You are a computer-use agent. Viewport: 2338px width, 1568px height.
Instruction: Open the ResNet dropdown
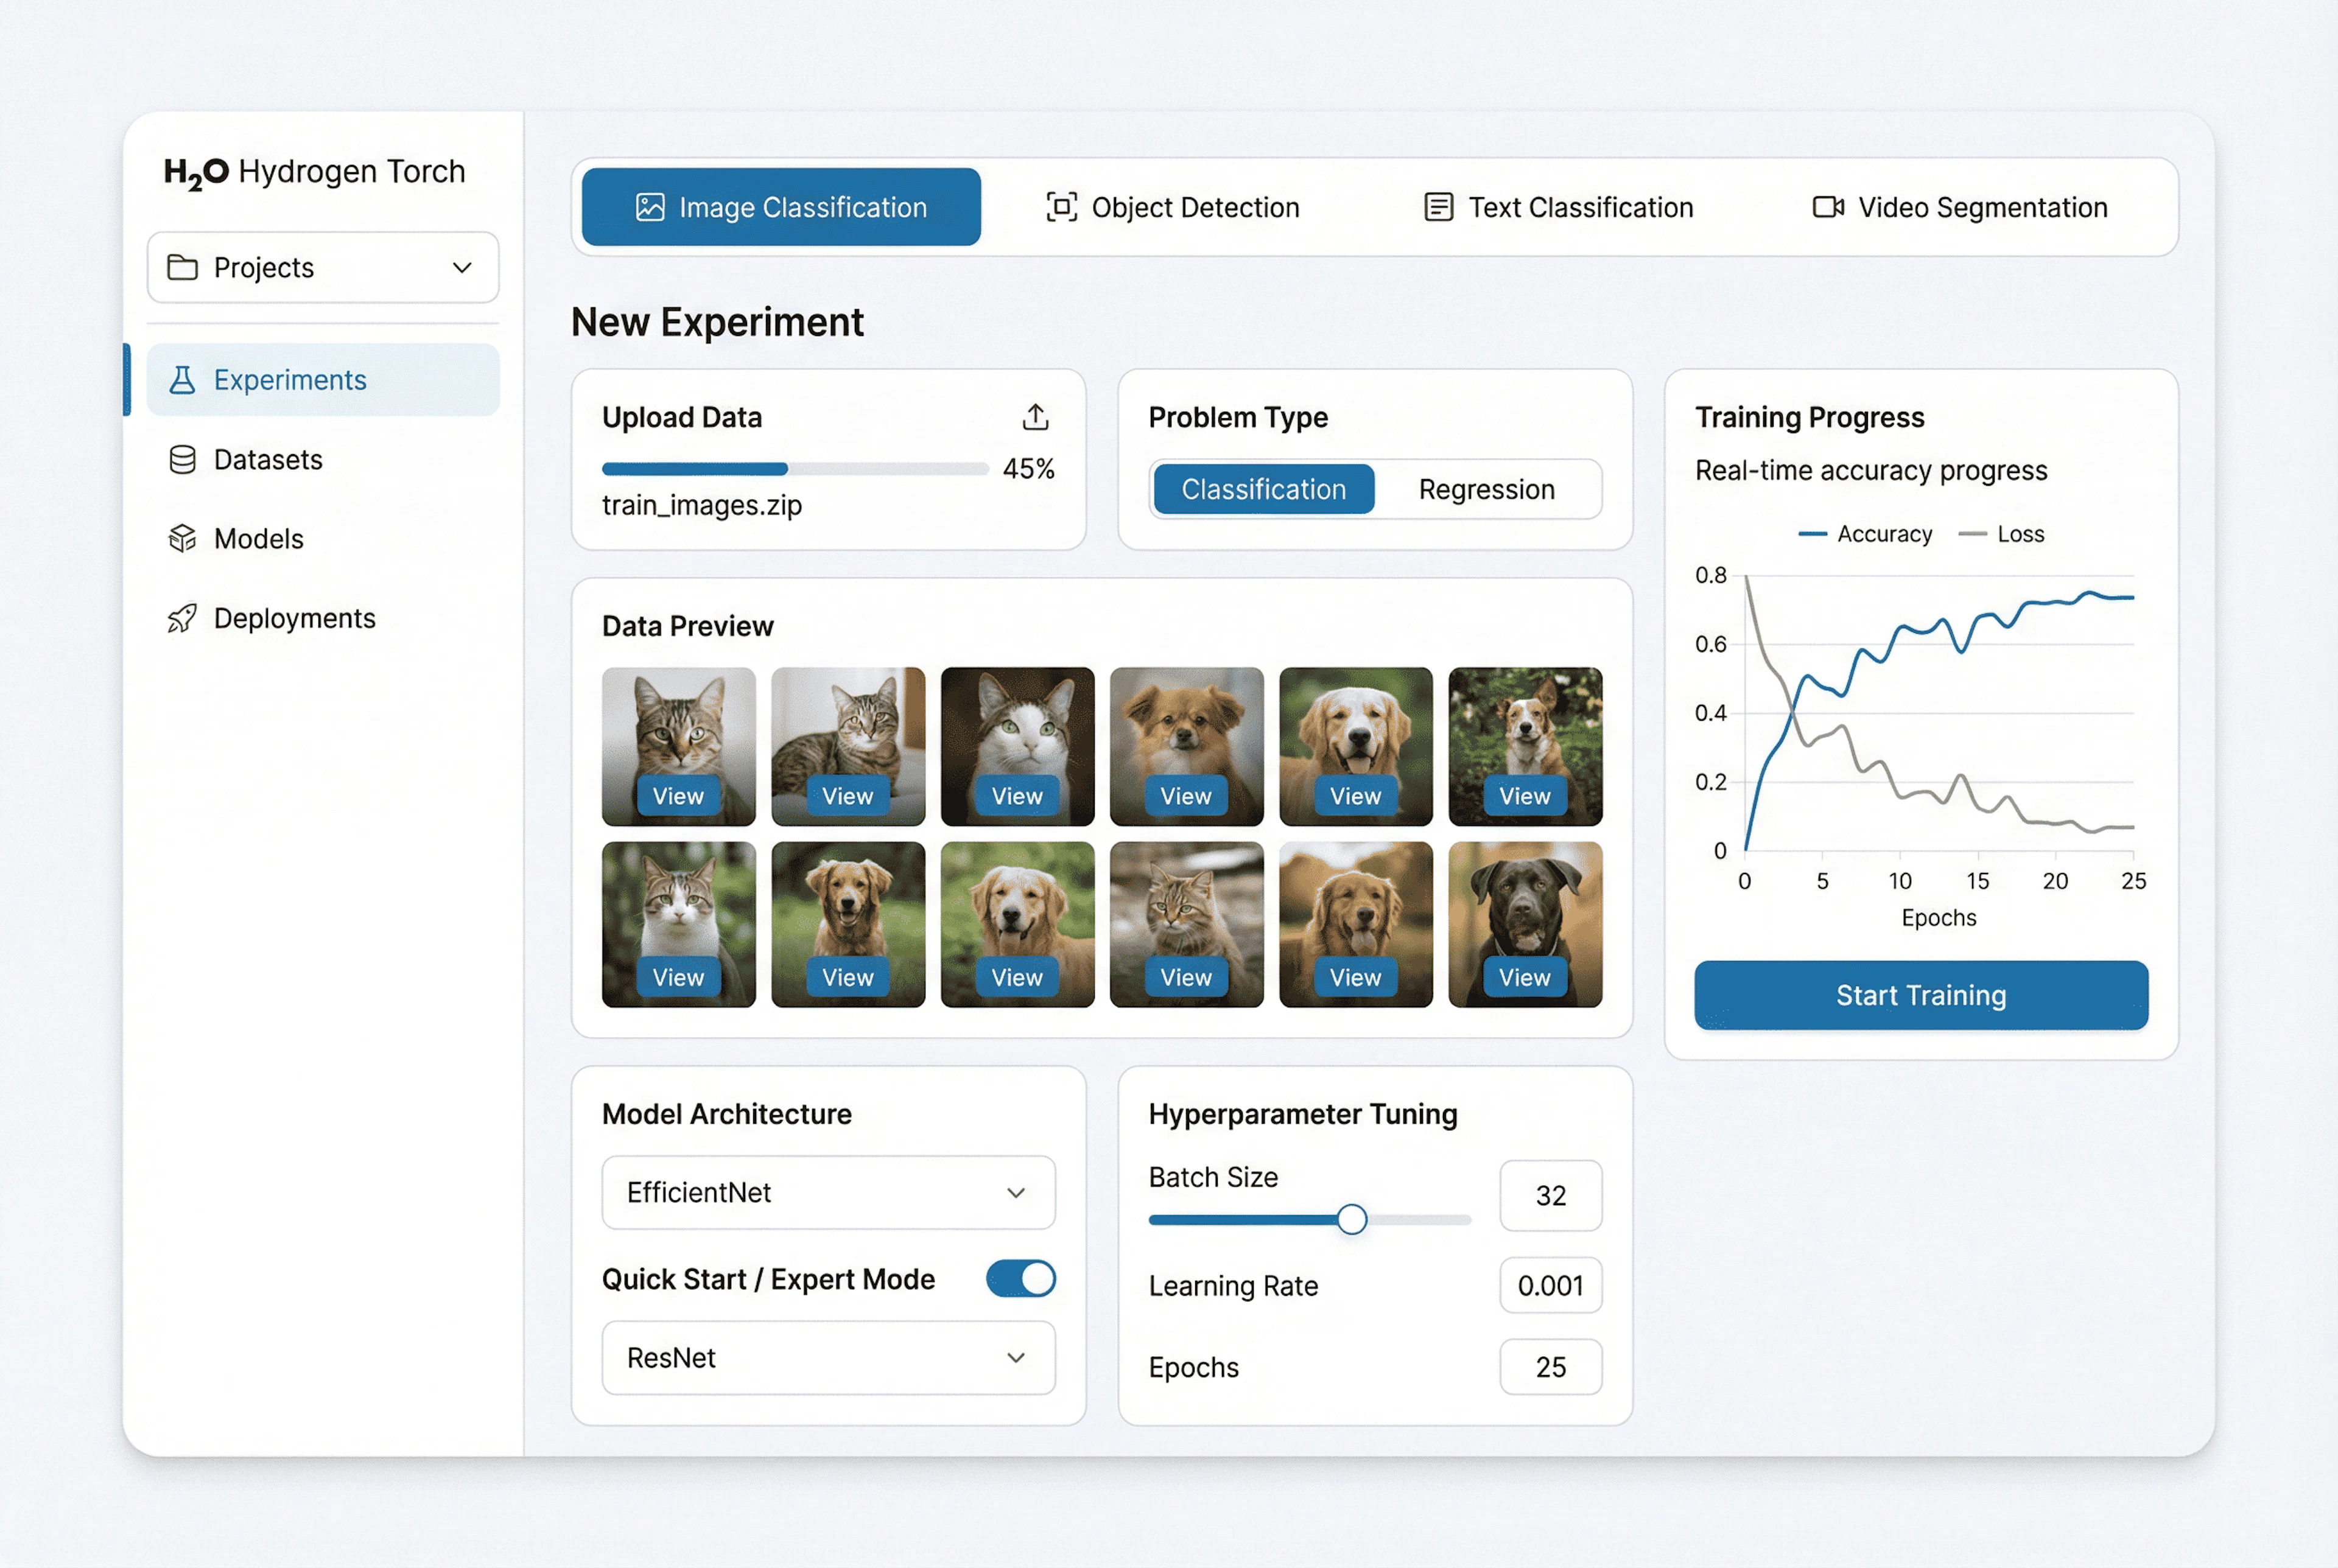click(828, 1358)
